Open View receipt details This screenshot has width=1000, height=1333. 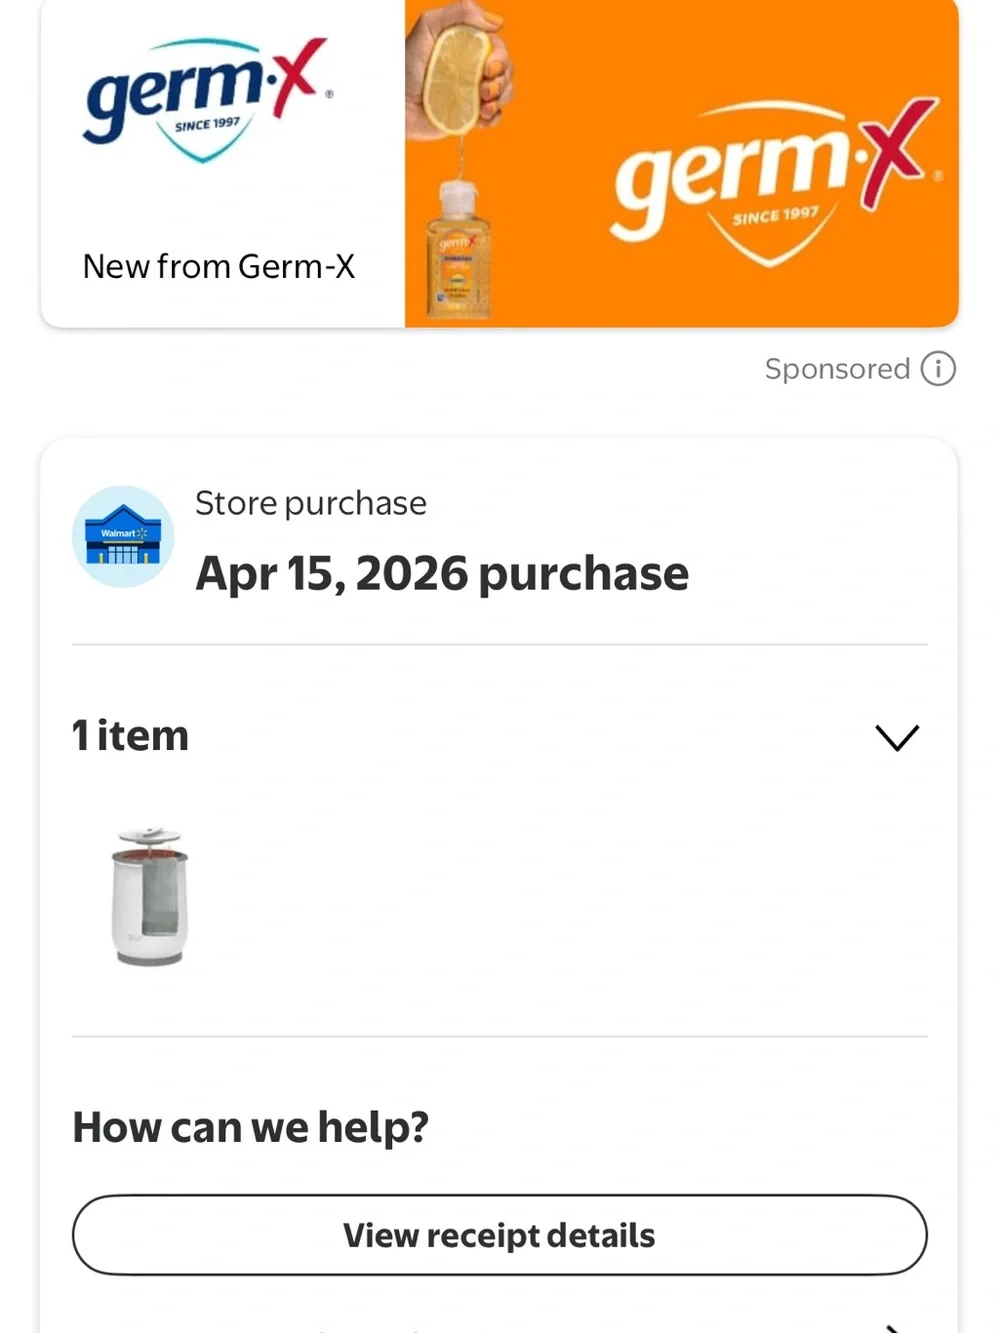tap(499, 1235)
